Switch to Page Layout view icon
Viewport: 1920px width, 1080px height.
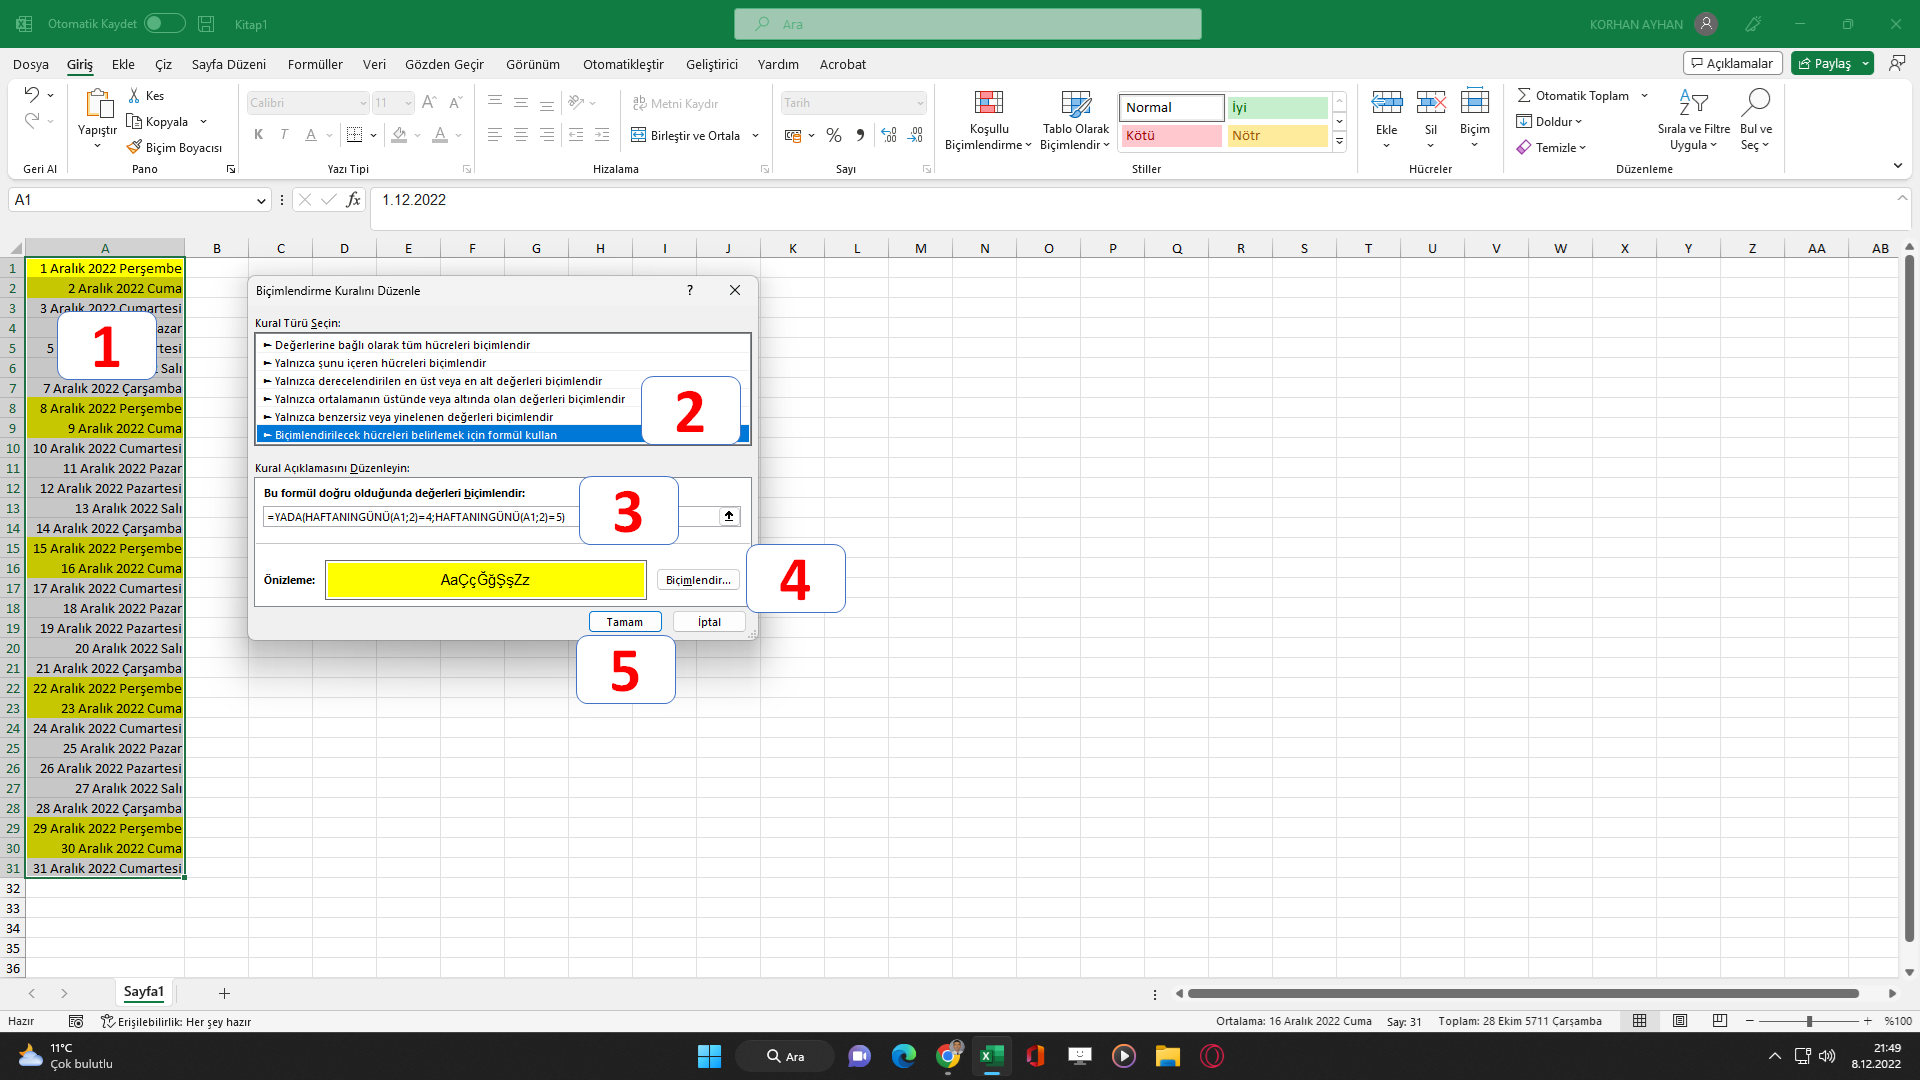pyautogui.click(x=1680, y=1021)
